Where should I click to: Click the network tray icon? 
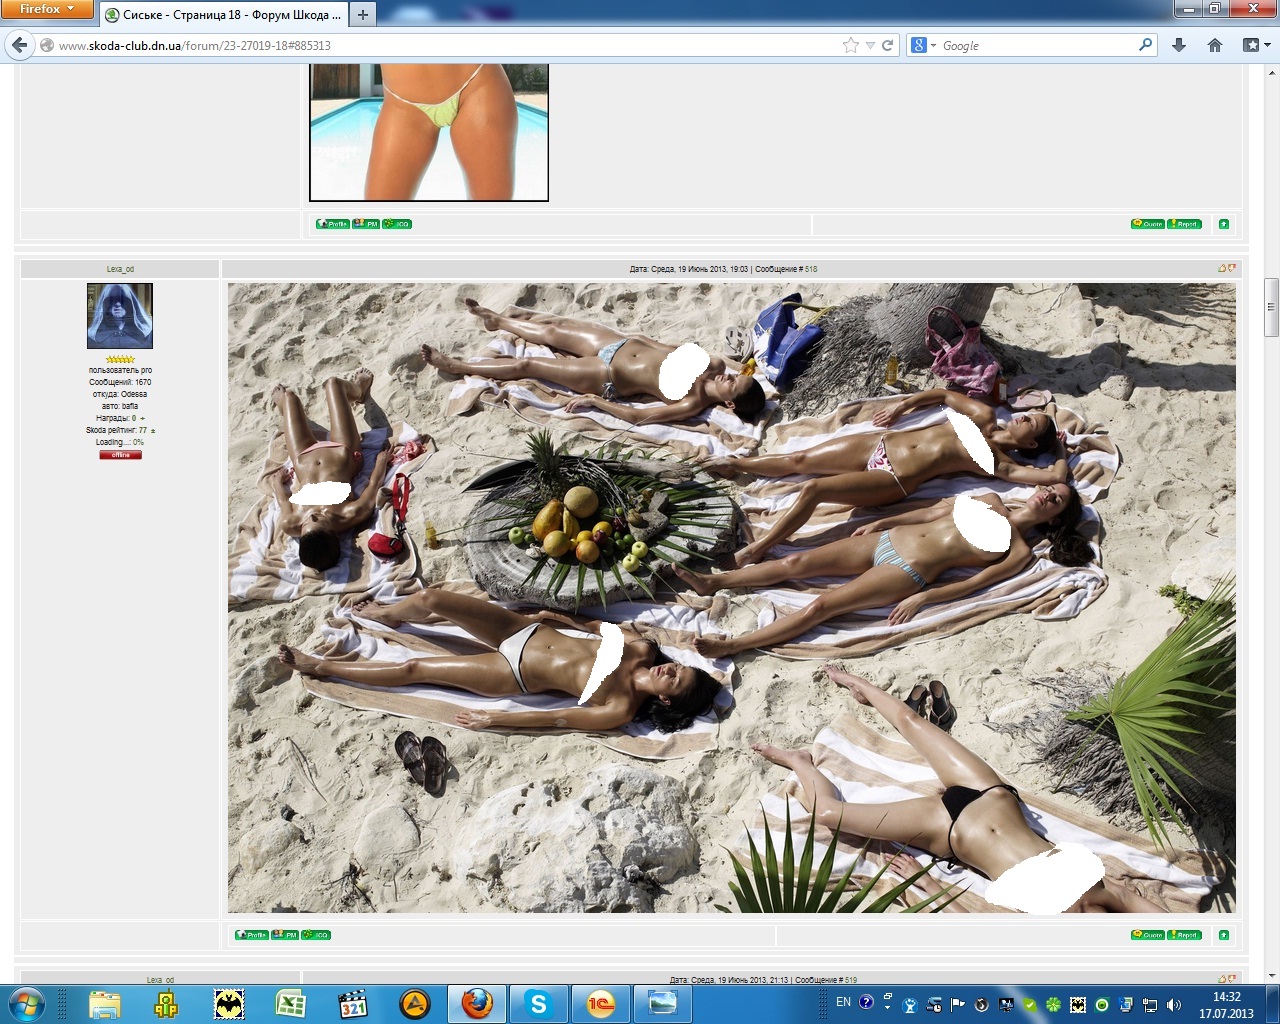[x=1150, y=1005]
